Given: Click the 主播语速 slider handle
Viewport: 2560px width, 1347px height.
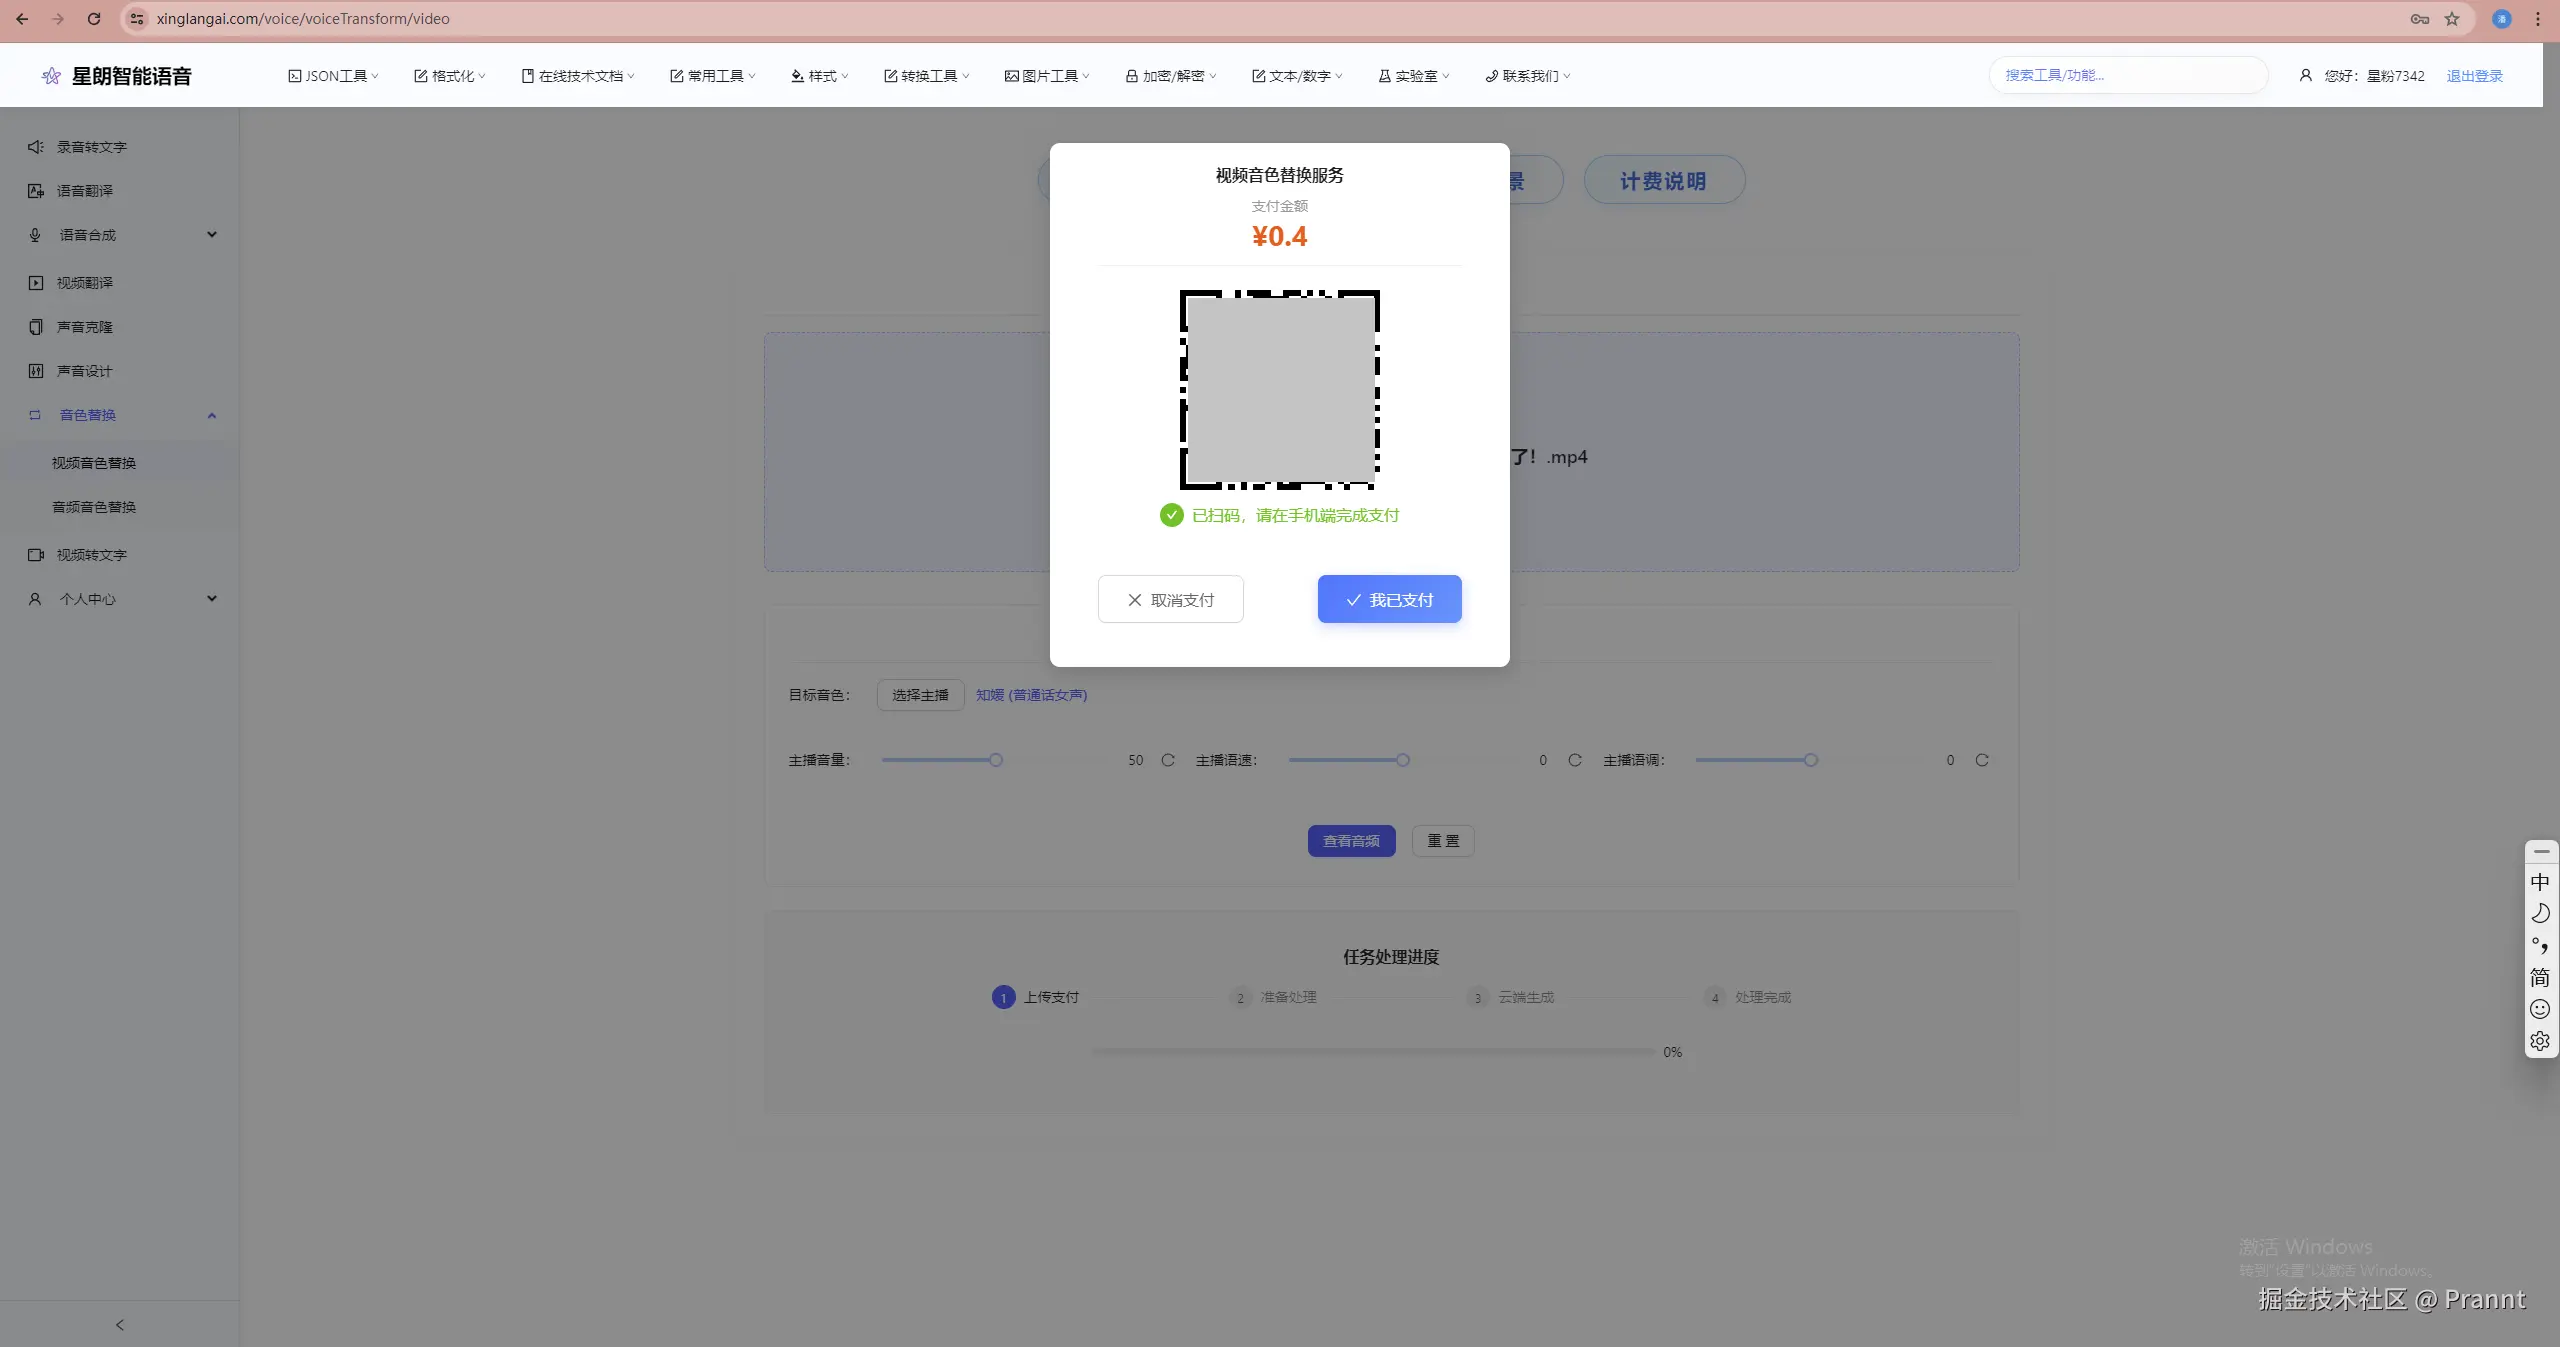Looking at the screenshot, I should pyautogui.click(x=1403, y=760).
